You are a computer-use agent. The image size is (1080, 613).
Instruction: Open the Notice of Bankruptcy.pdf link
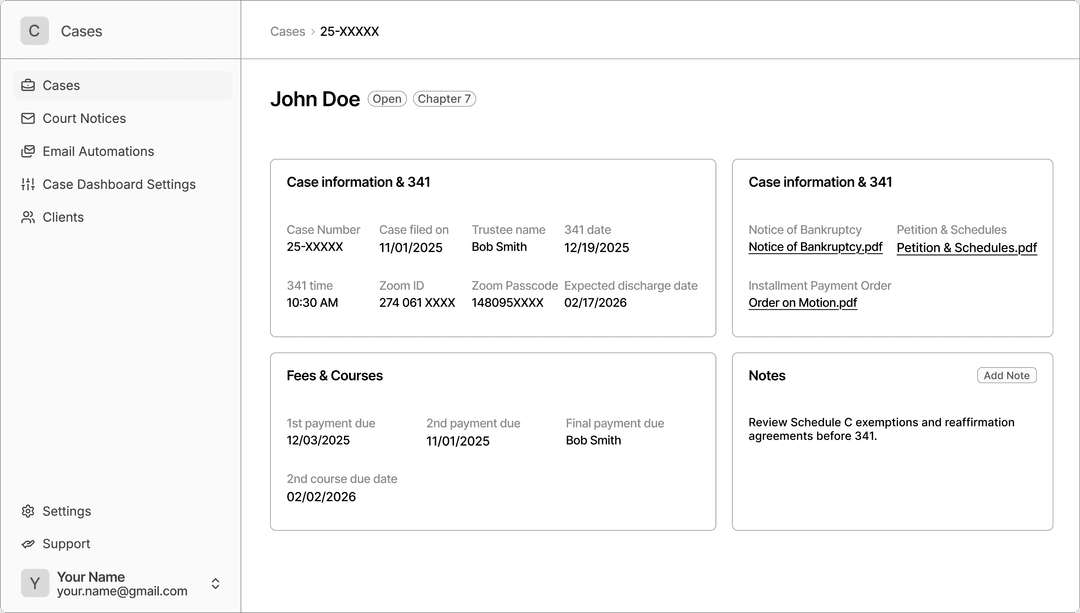click(x=815, y=247)
